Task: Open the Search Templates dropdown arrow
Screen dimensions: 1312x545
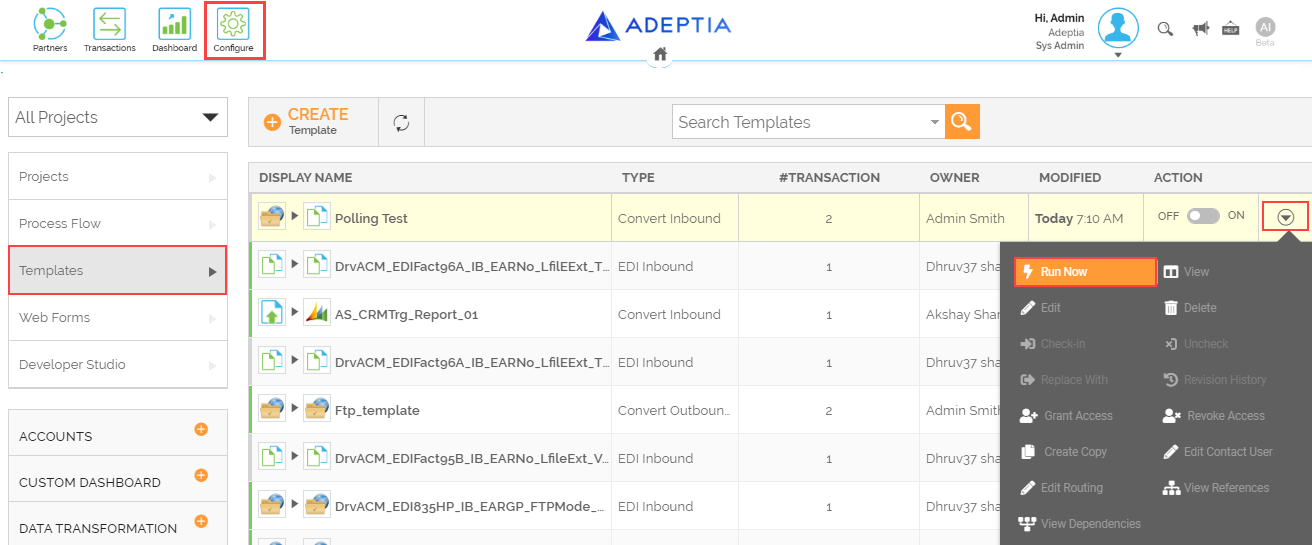Action: [x=935, y=122]
